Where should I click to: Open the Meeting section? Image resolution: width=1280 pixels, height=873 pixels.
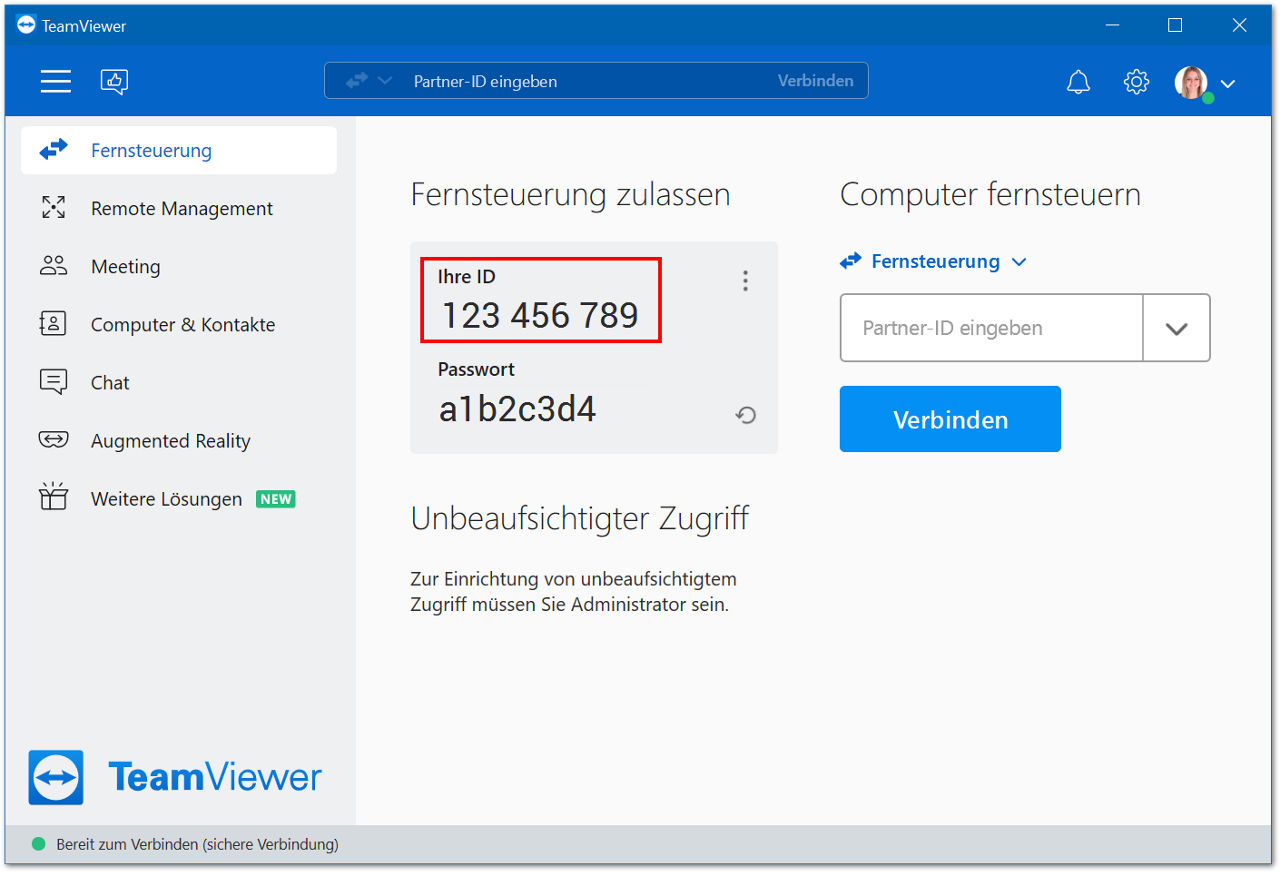[179, 267]
